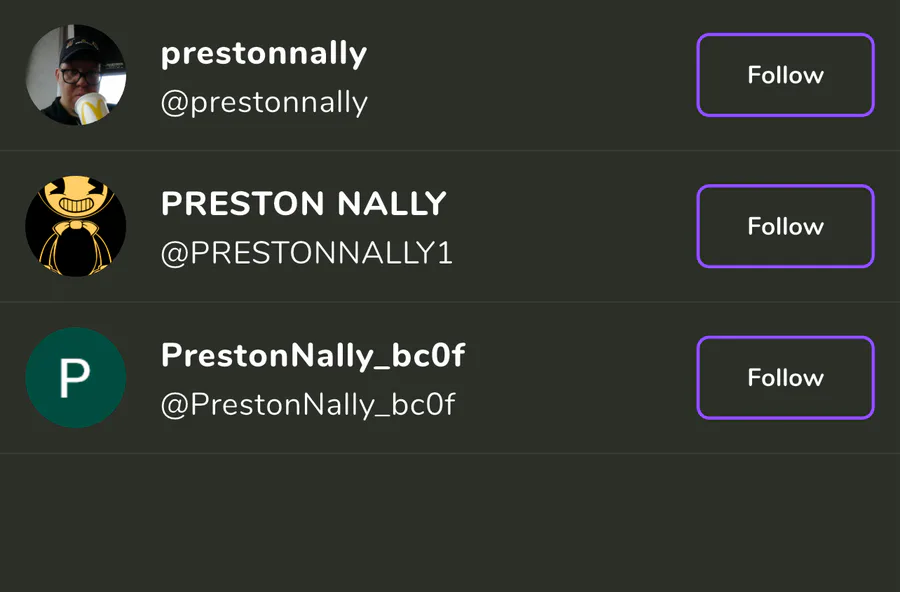Click the @PrestonNally_bc0f handle
The height and width of the screenshot is (592, 900).
308,404
